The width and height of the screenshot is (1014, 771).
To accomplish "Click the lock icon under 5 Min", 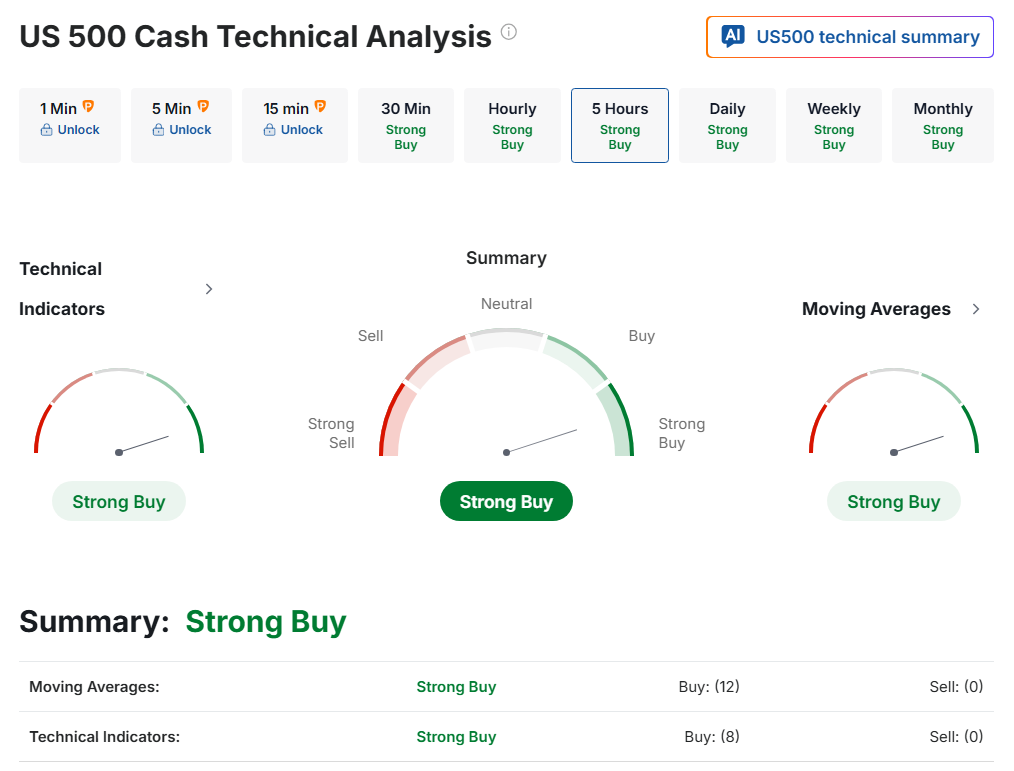I will (158, 130).
